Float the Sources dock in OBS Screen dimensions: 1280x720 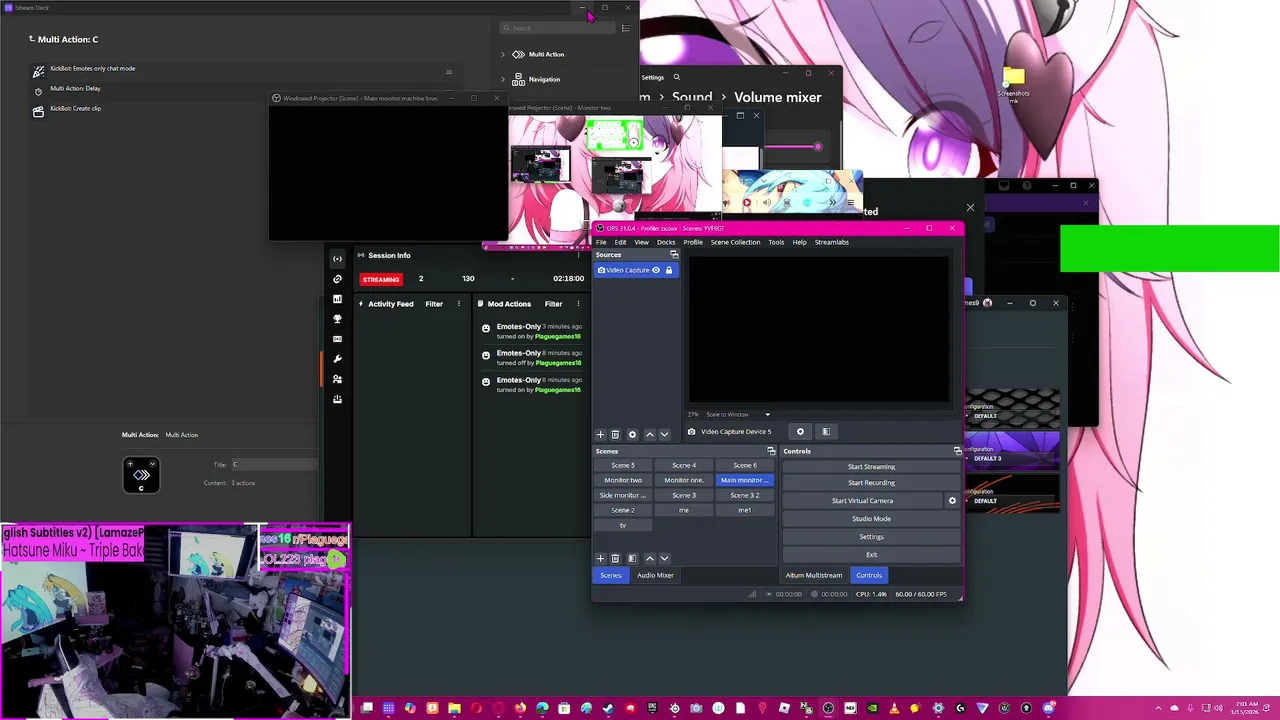pos(674,254)
